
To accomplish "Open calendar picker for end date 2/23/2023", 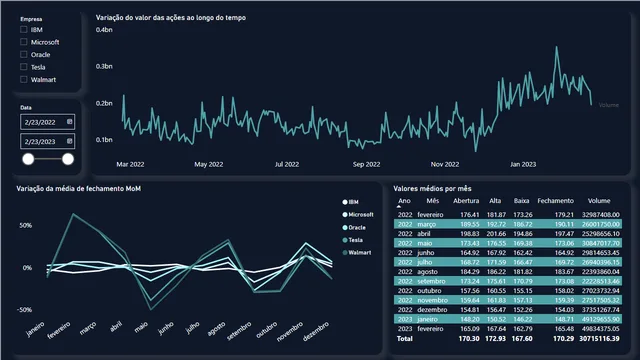I will pyautogui.click(x=69, y=141).
